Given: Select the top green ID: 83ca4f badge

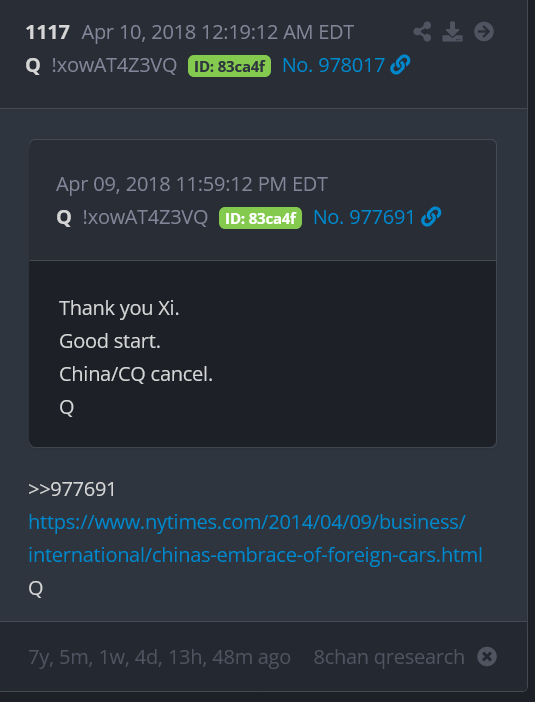Looking at the screenshot, I should 229,66.
